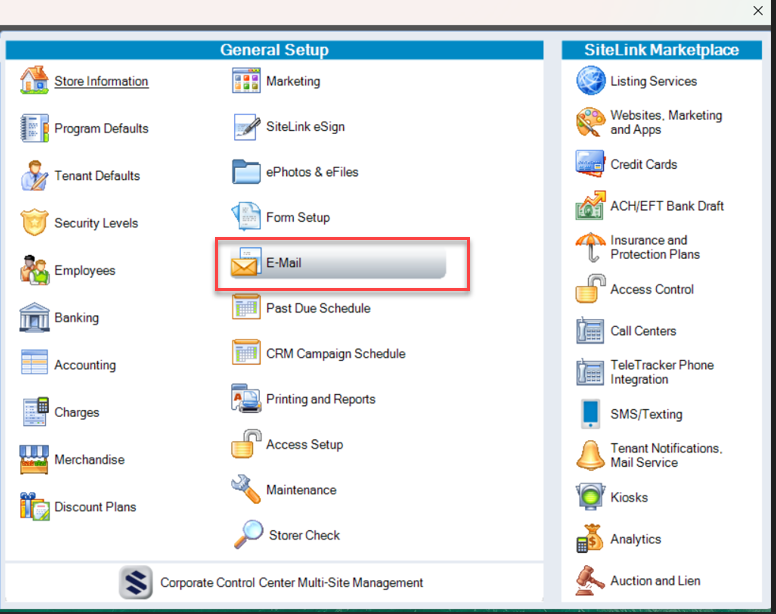Open the Auction and Lien gavel icon
776x614 pixels.
pyautogui.click(x=590, y=580)
